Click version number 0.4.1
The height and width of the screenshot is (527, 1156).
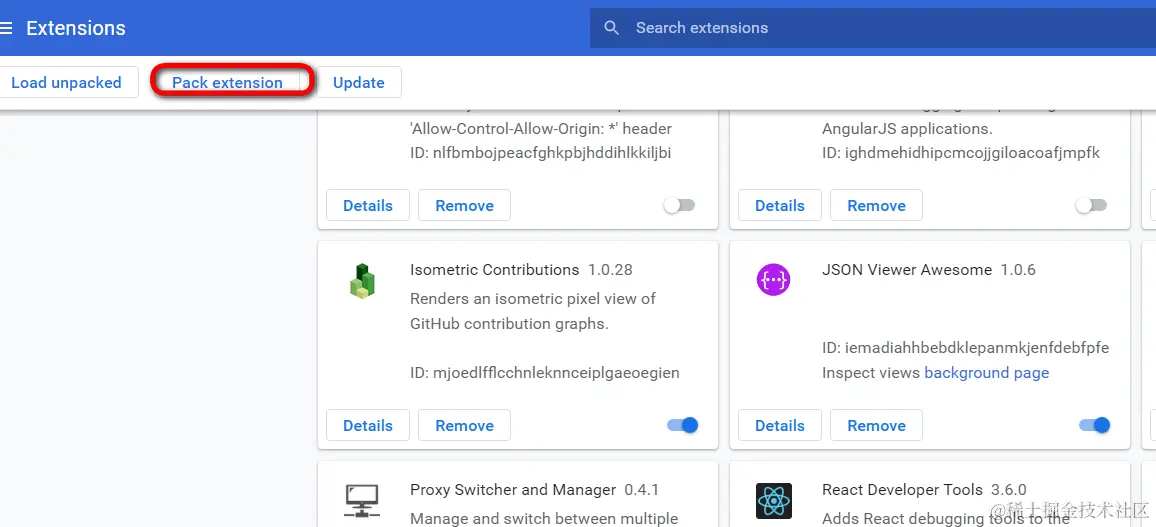(x=641, y=490)
